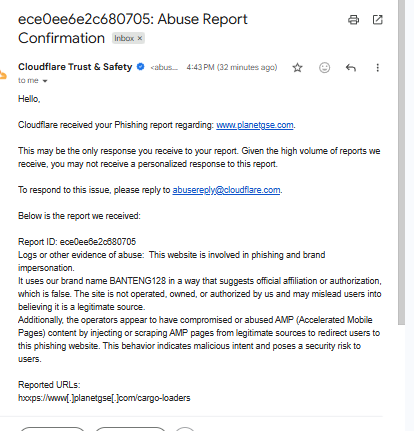Click the Inbox label chip

pos(128,38)
